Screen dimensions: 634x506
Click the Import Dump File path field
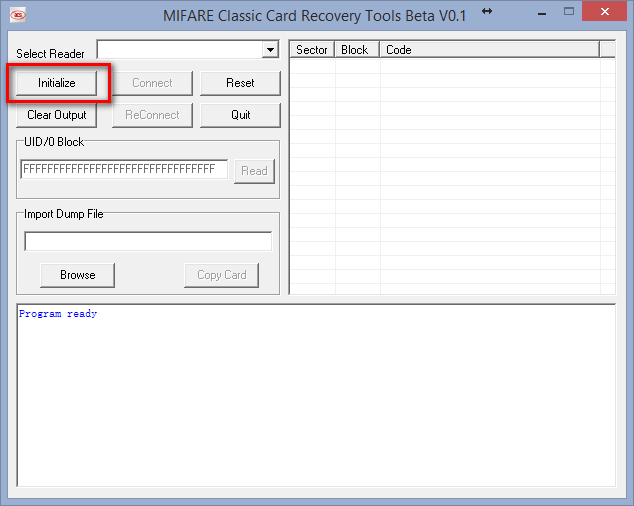(148, 241)
